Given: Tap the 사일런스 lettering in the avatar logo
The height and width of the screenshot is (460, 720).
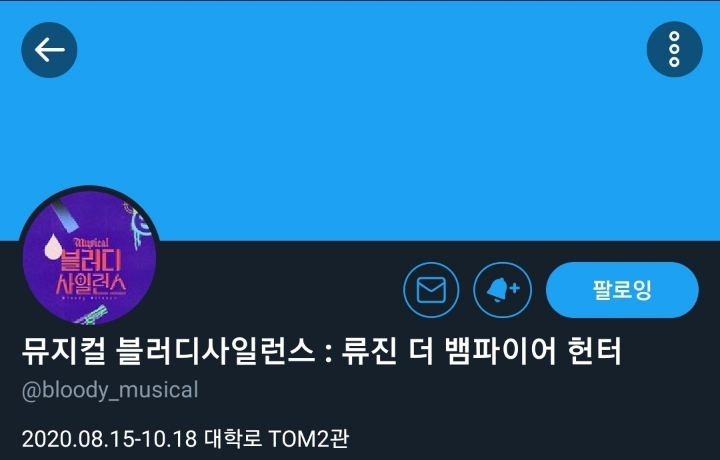Looking at the screenshot, I should 91,284.
